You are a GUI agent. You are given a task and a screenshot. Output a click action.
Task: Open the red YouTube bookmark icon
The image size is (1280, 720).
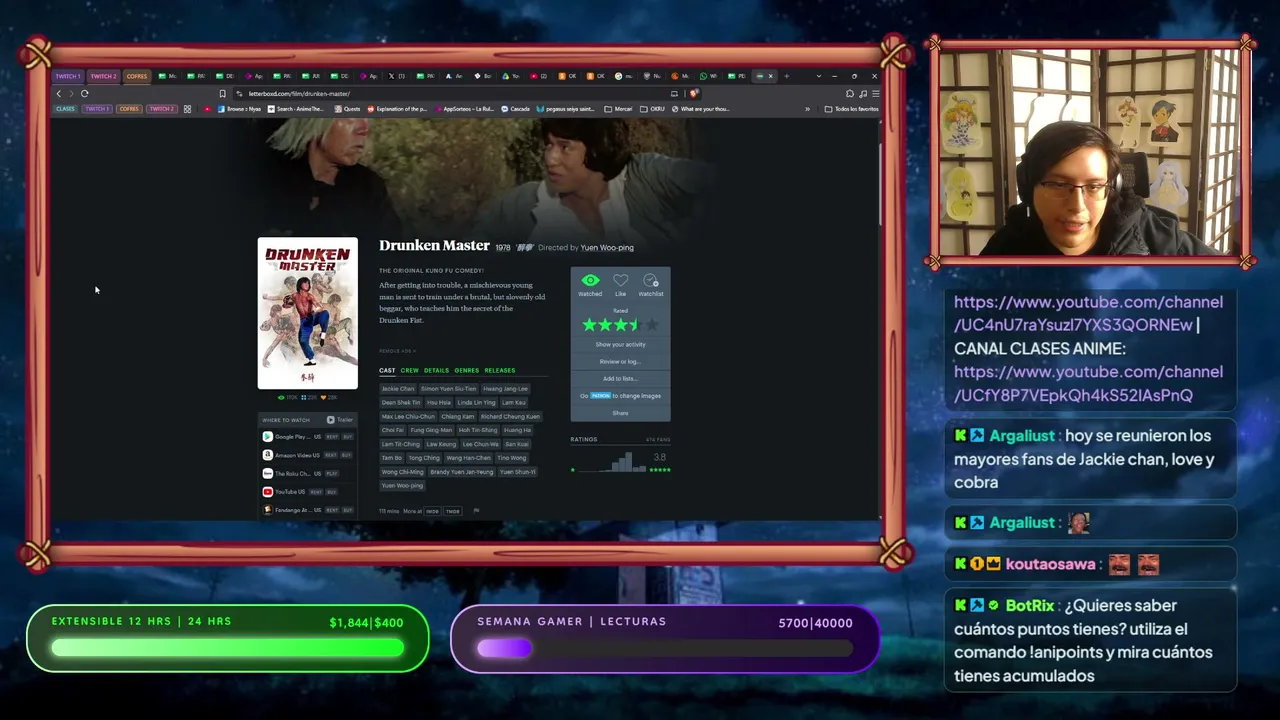(x=207, y=109)
